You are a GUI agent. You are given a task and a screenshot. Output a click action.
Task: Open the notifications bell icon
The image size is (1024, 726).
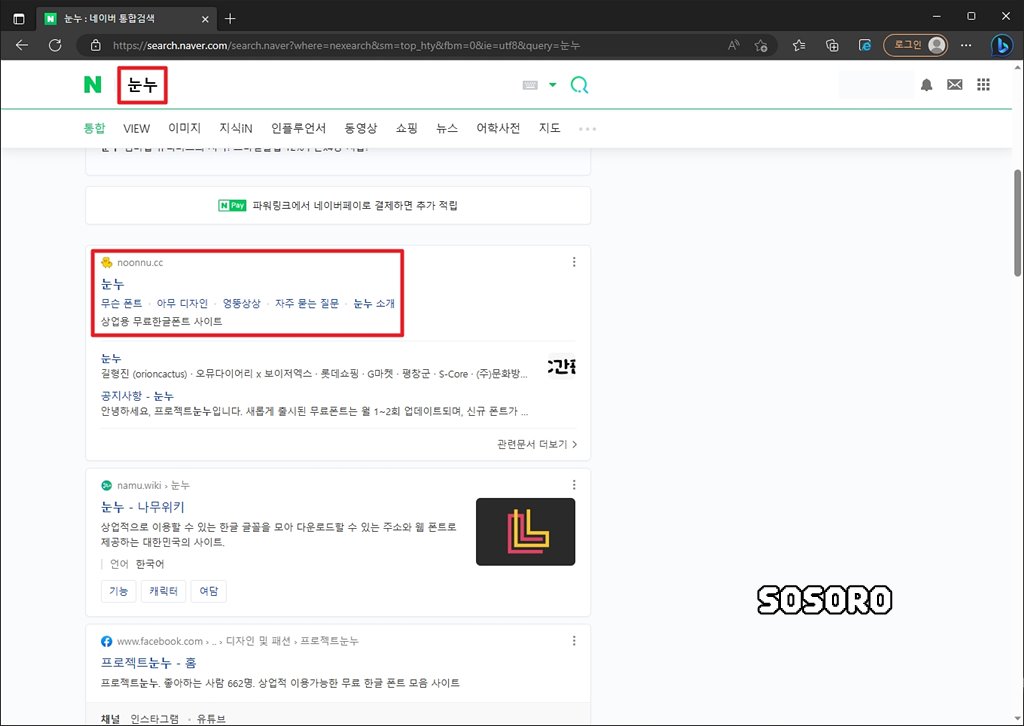[926, 85]
